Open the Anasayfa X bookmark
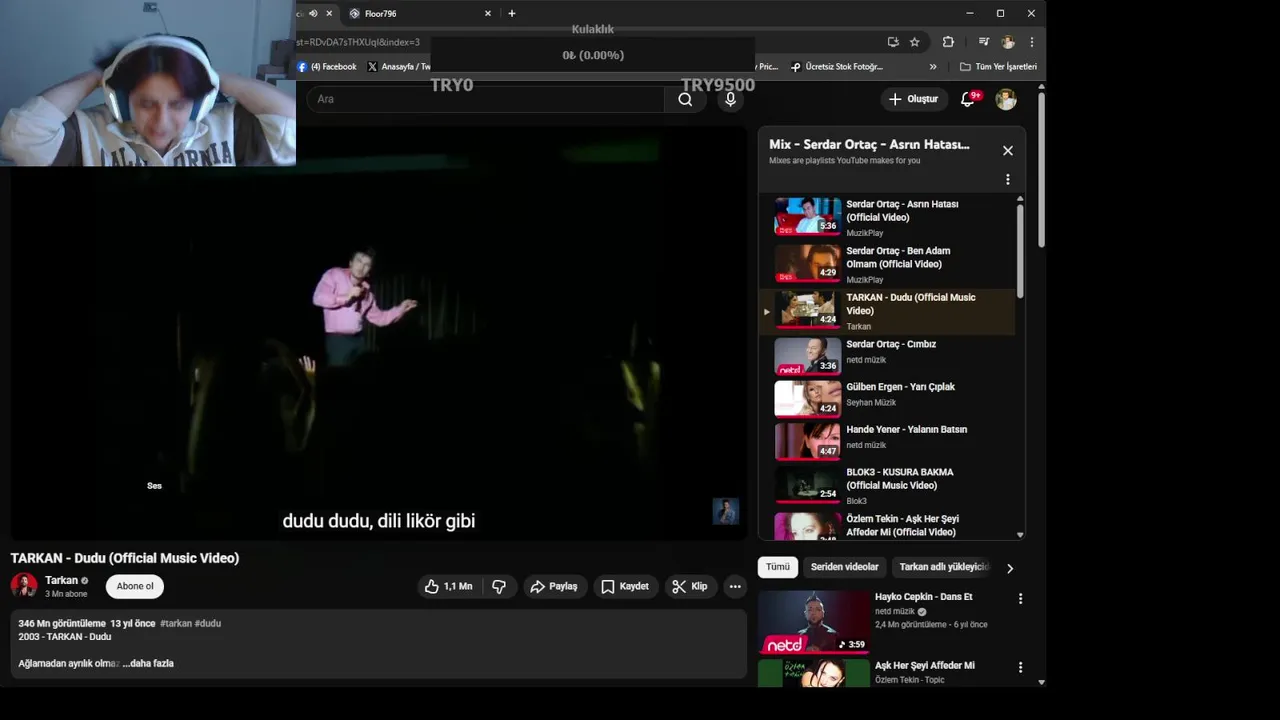Screen dimensions: 1280x720 [x=399, y=67]
